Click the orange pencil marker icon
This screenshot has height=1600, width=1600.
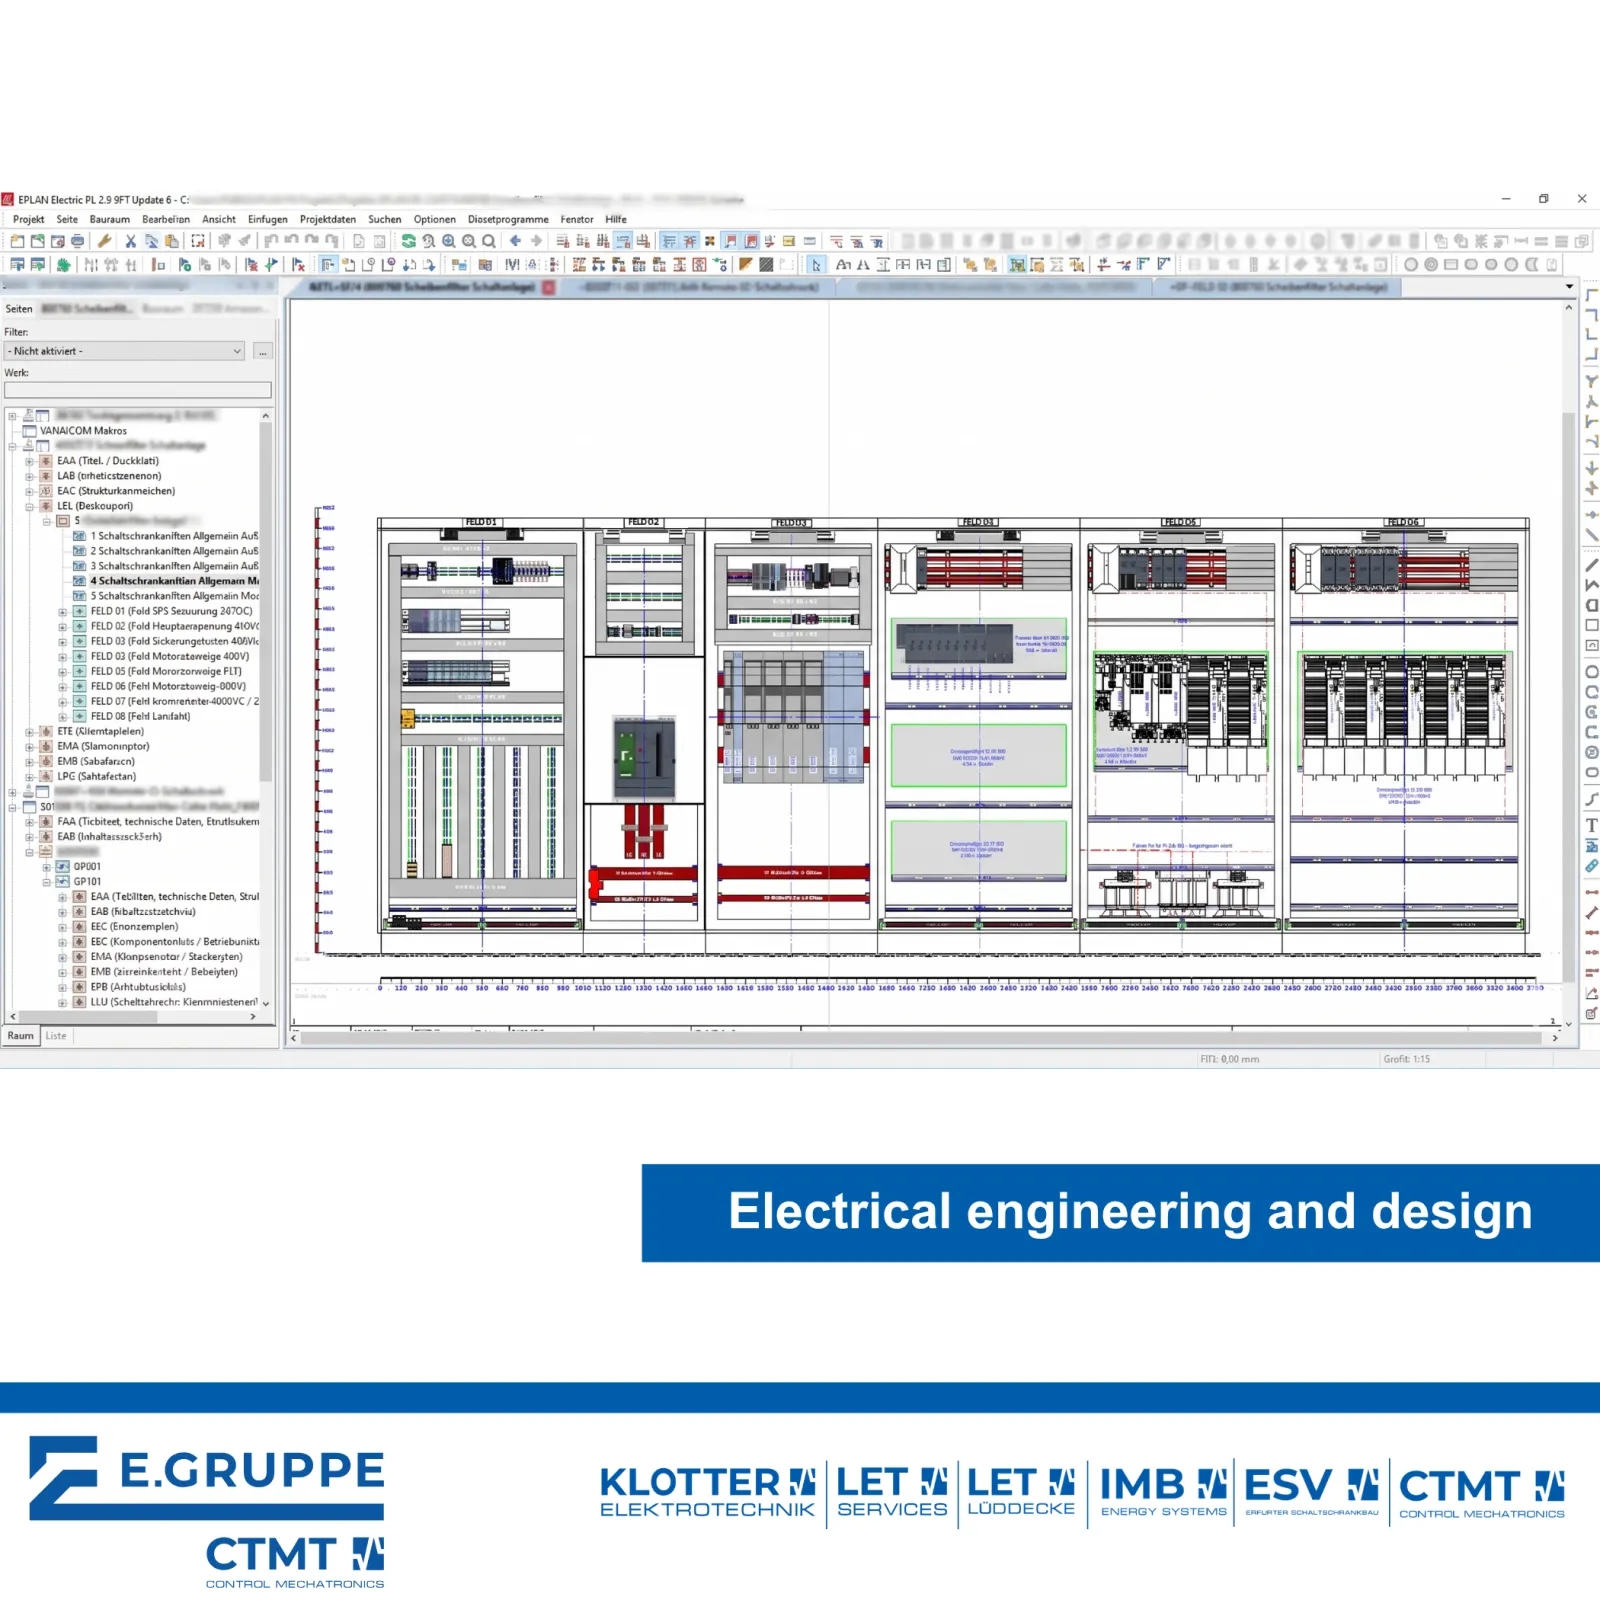(745, 265)
